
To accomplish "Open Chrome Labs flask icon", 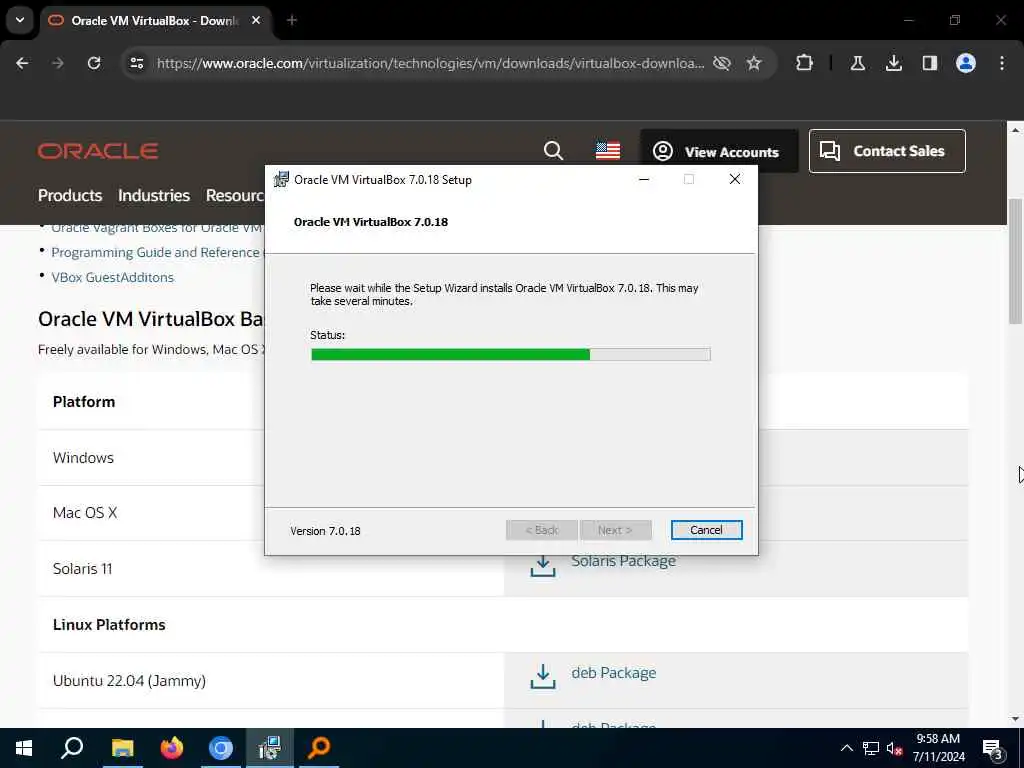I will pyautogui.click(x=857, y=63).
